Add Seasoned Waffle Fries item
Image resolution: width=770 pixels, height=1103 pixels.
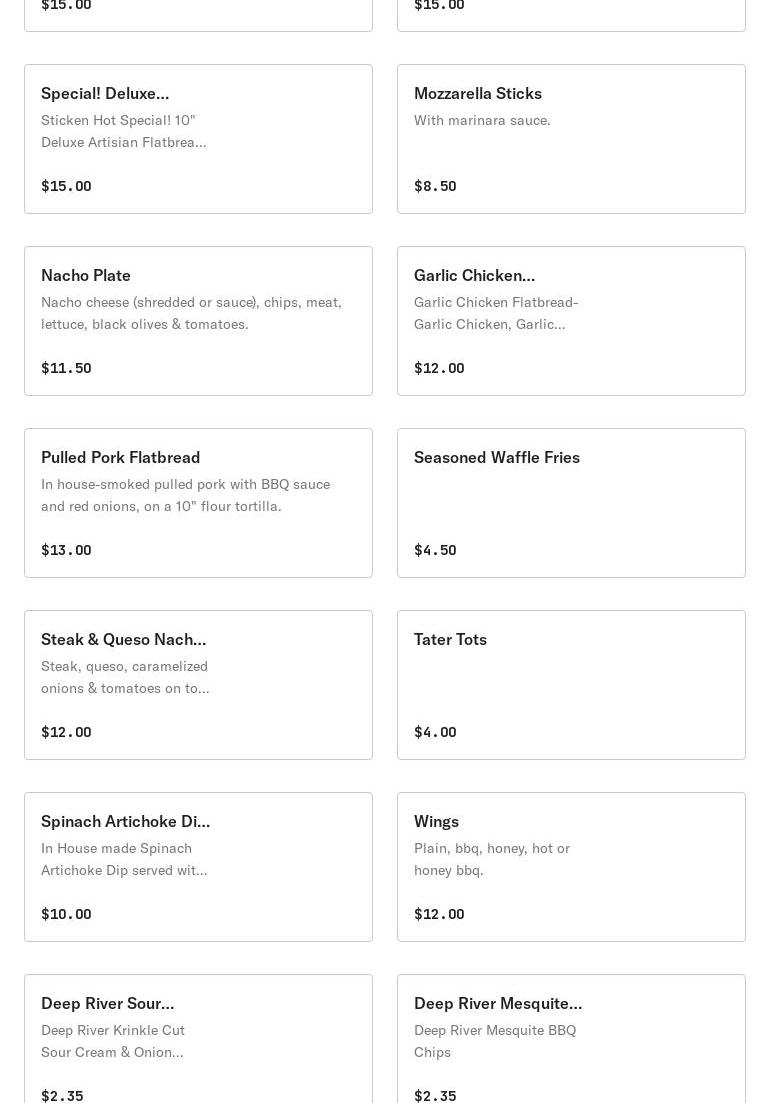click(x=571, y=503)
